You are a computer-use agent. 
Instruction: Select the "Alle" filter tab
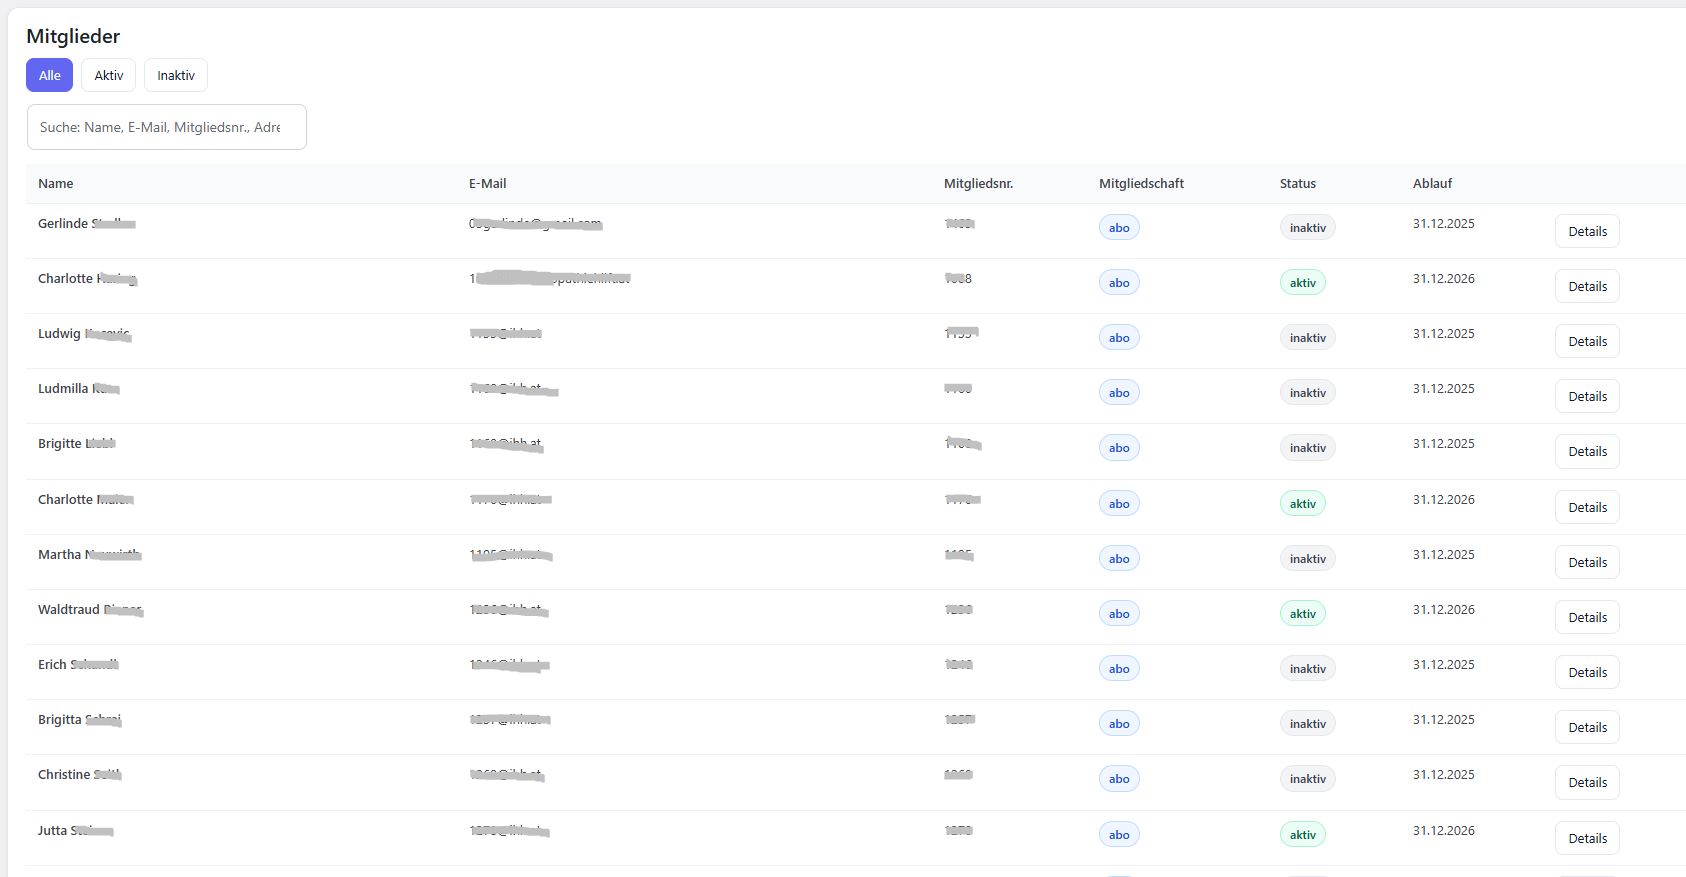point(49,75)
